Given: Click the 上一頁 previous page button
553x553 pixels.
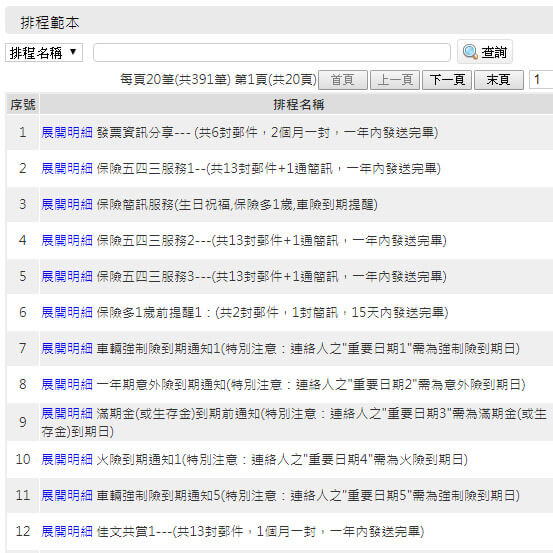Looking at the screenshot, I should click(395, 80).
